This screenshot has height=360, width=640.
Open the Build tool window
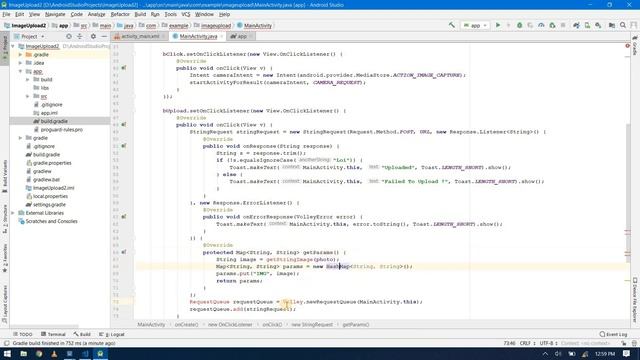[x=82, y=334]
